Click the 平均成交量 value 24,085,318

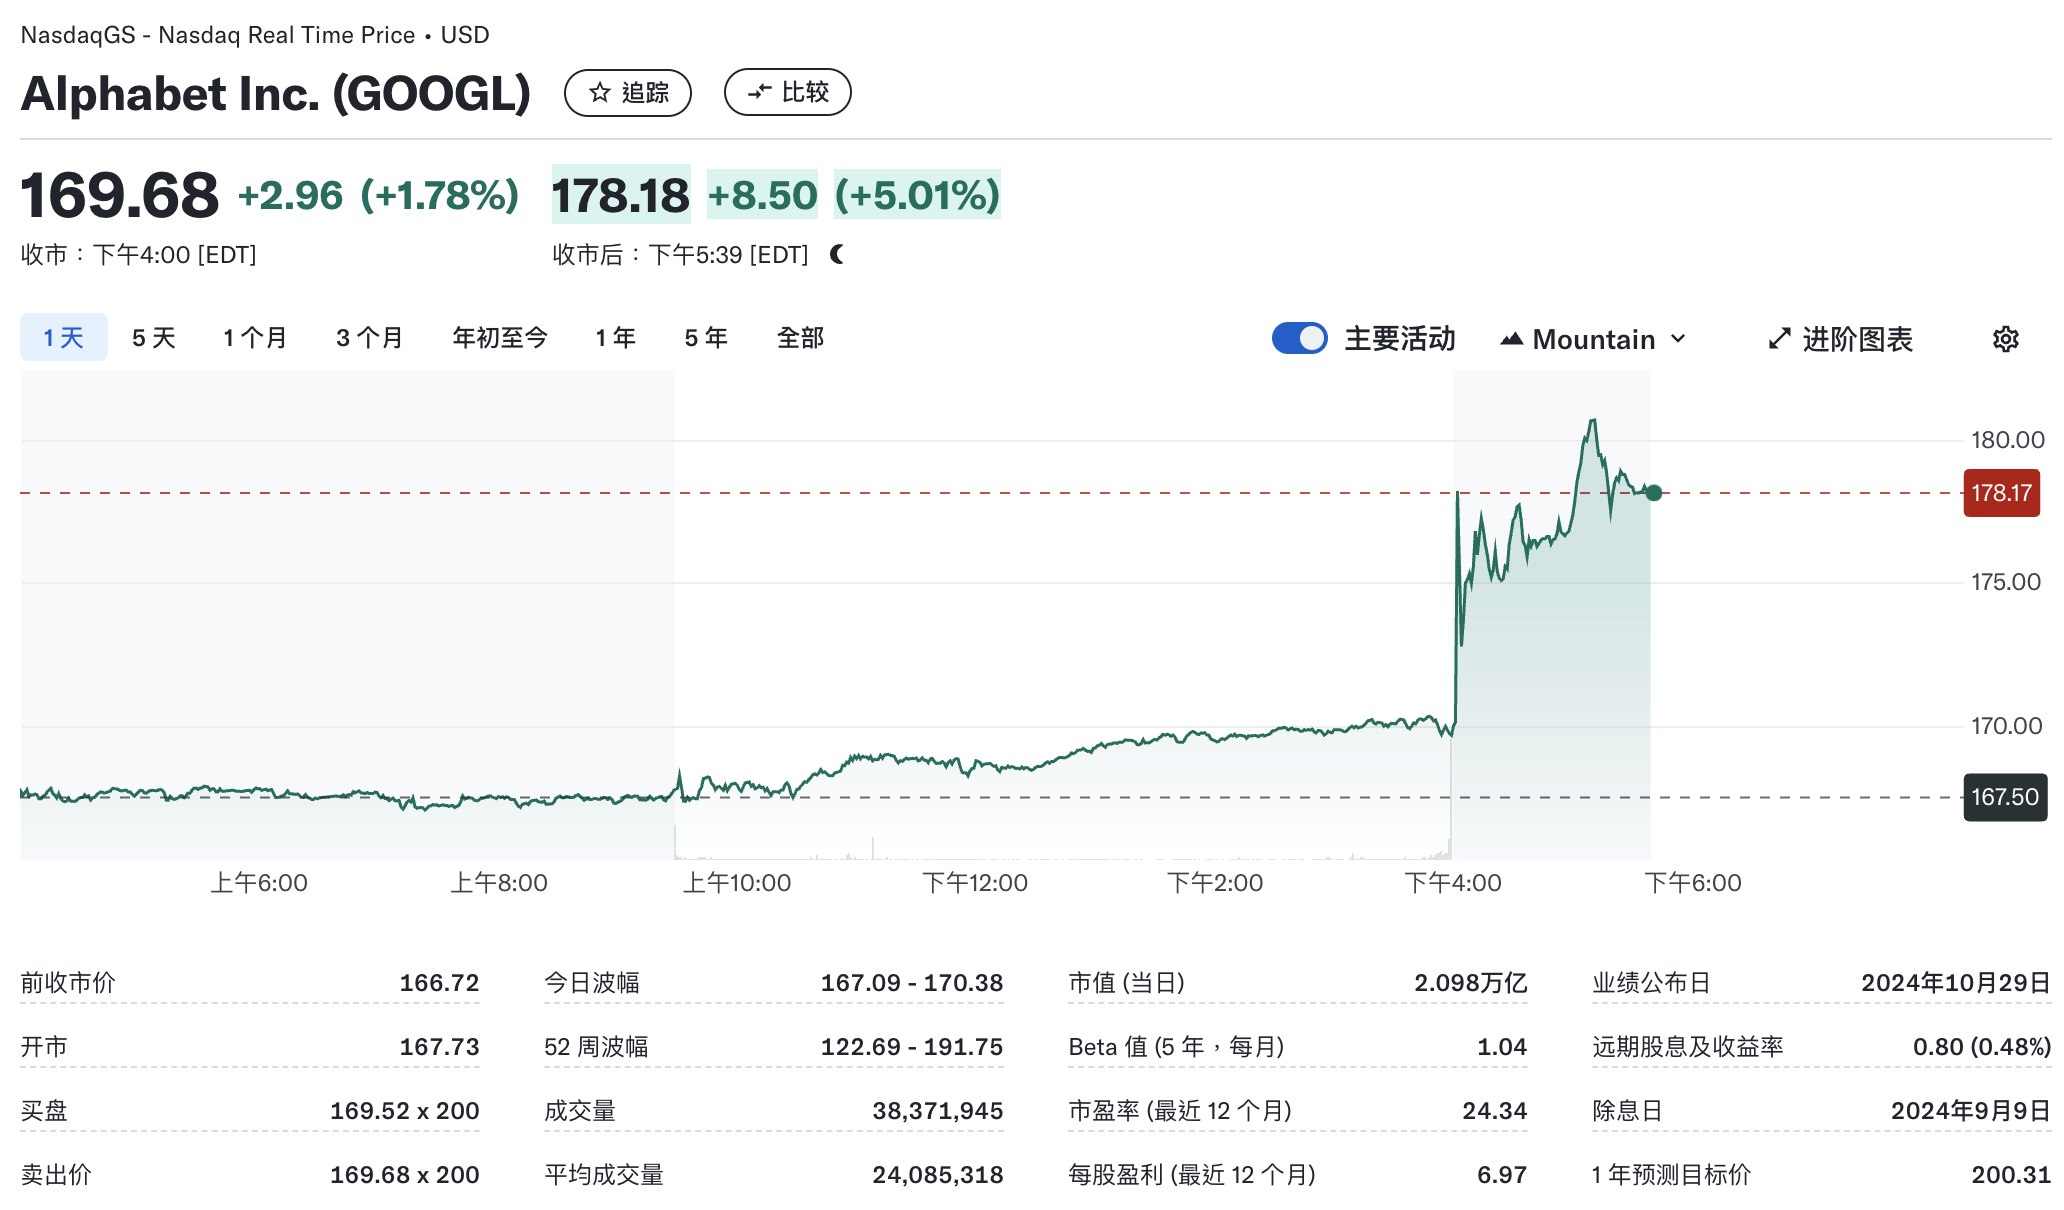click(x=938, y=1175)
